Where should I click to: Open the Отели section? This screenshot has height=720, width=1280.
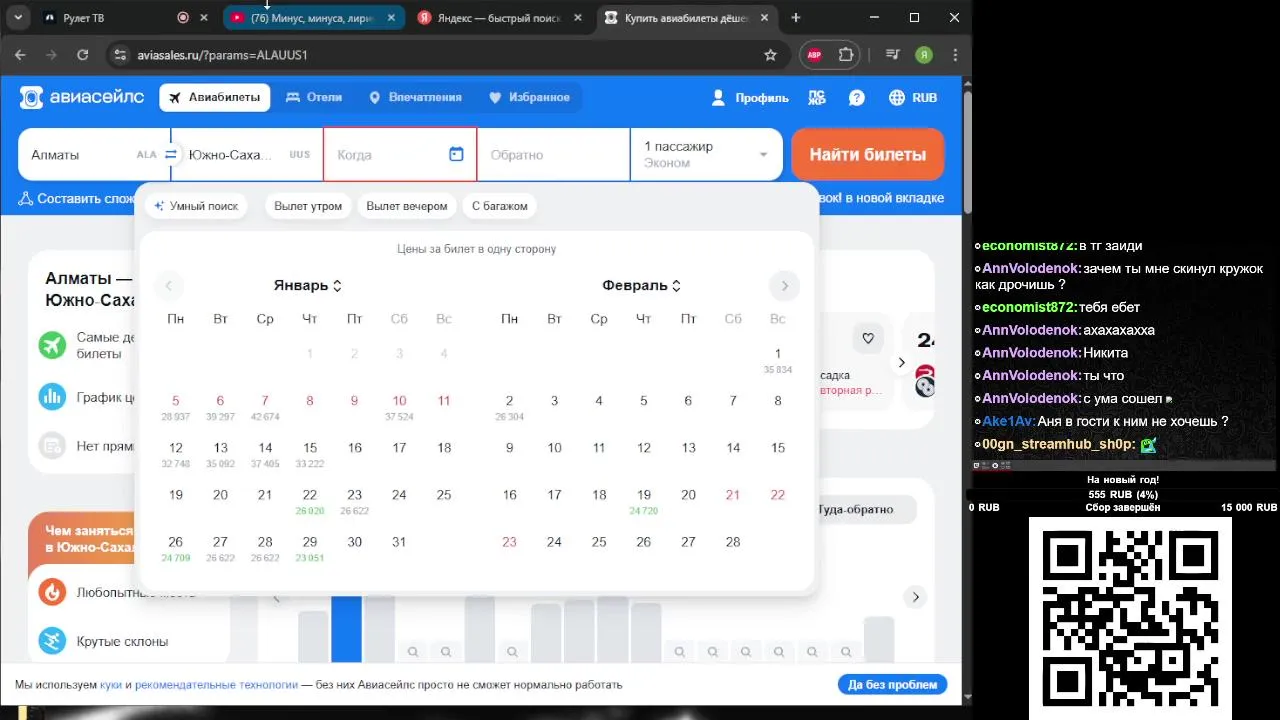pos(314,97)
